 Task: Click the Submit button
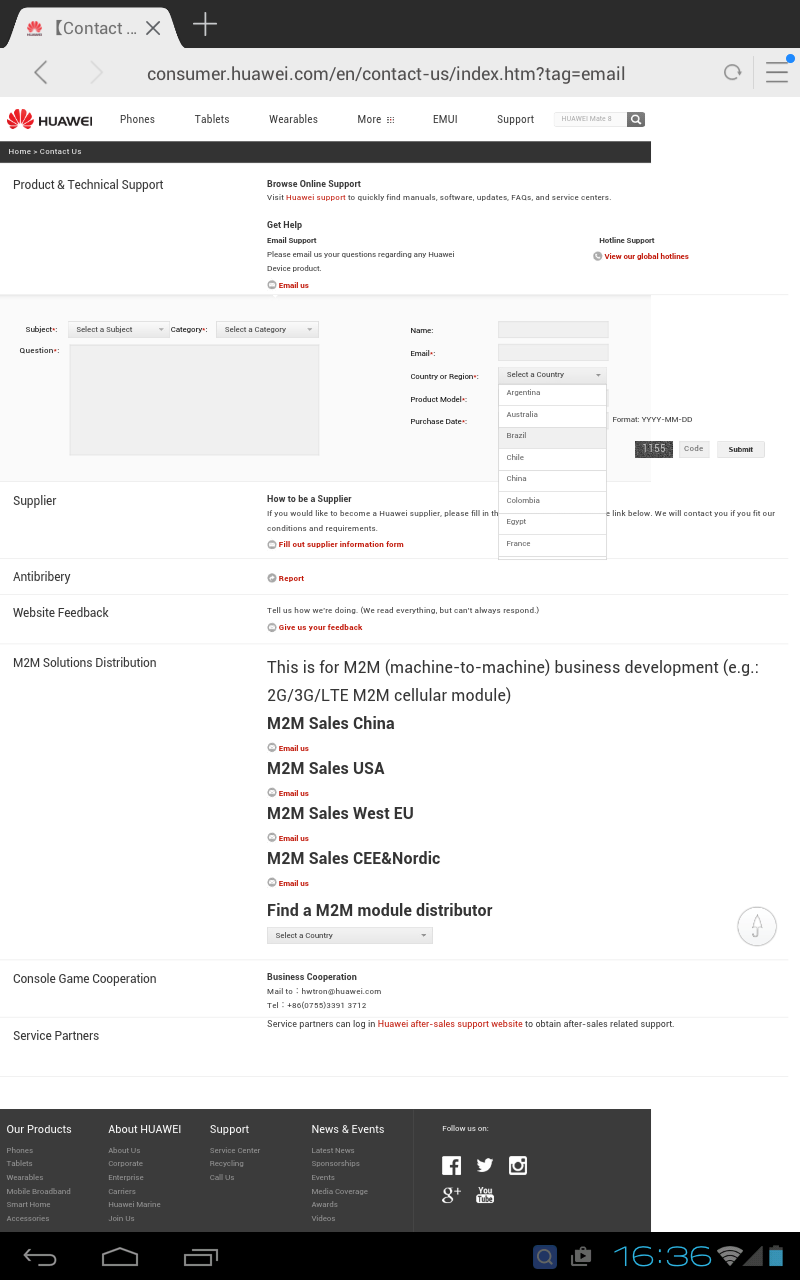coord(740,450)
